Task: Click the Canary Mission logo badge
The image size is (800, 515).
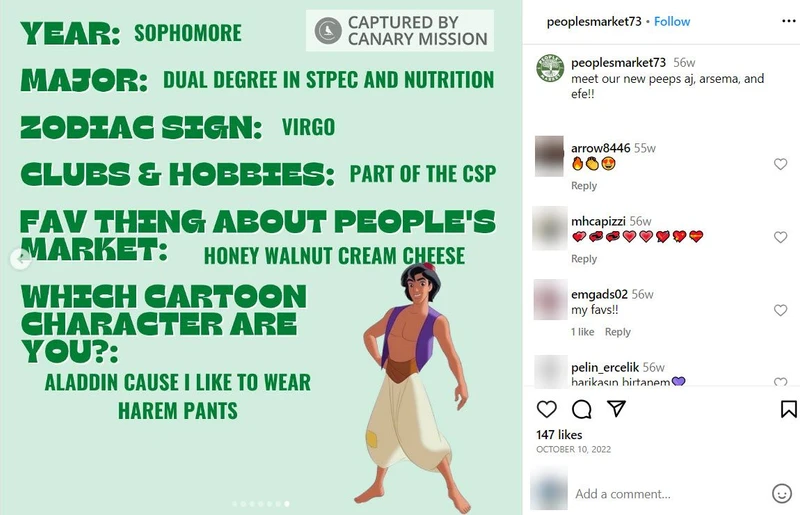Action: 328,31
